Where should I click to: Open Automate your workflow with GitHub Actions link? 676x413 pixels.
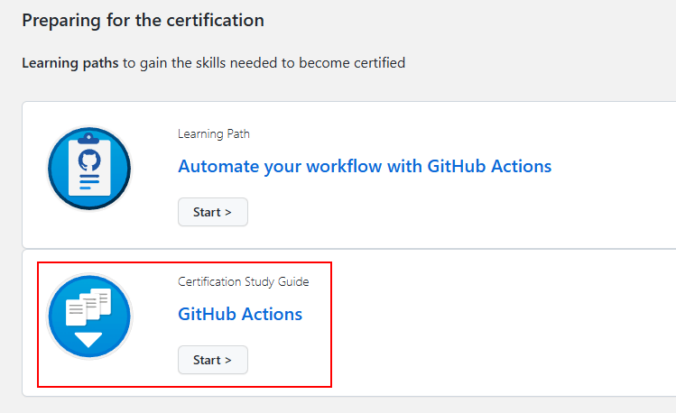[x=365, y=166]
